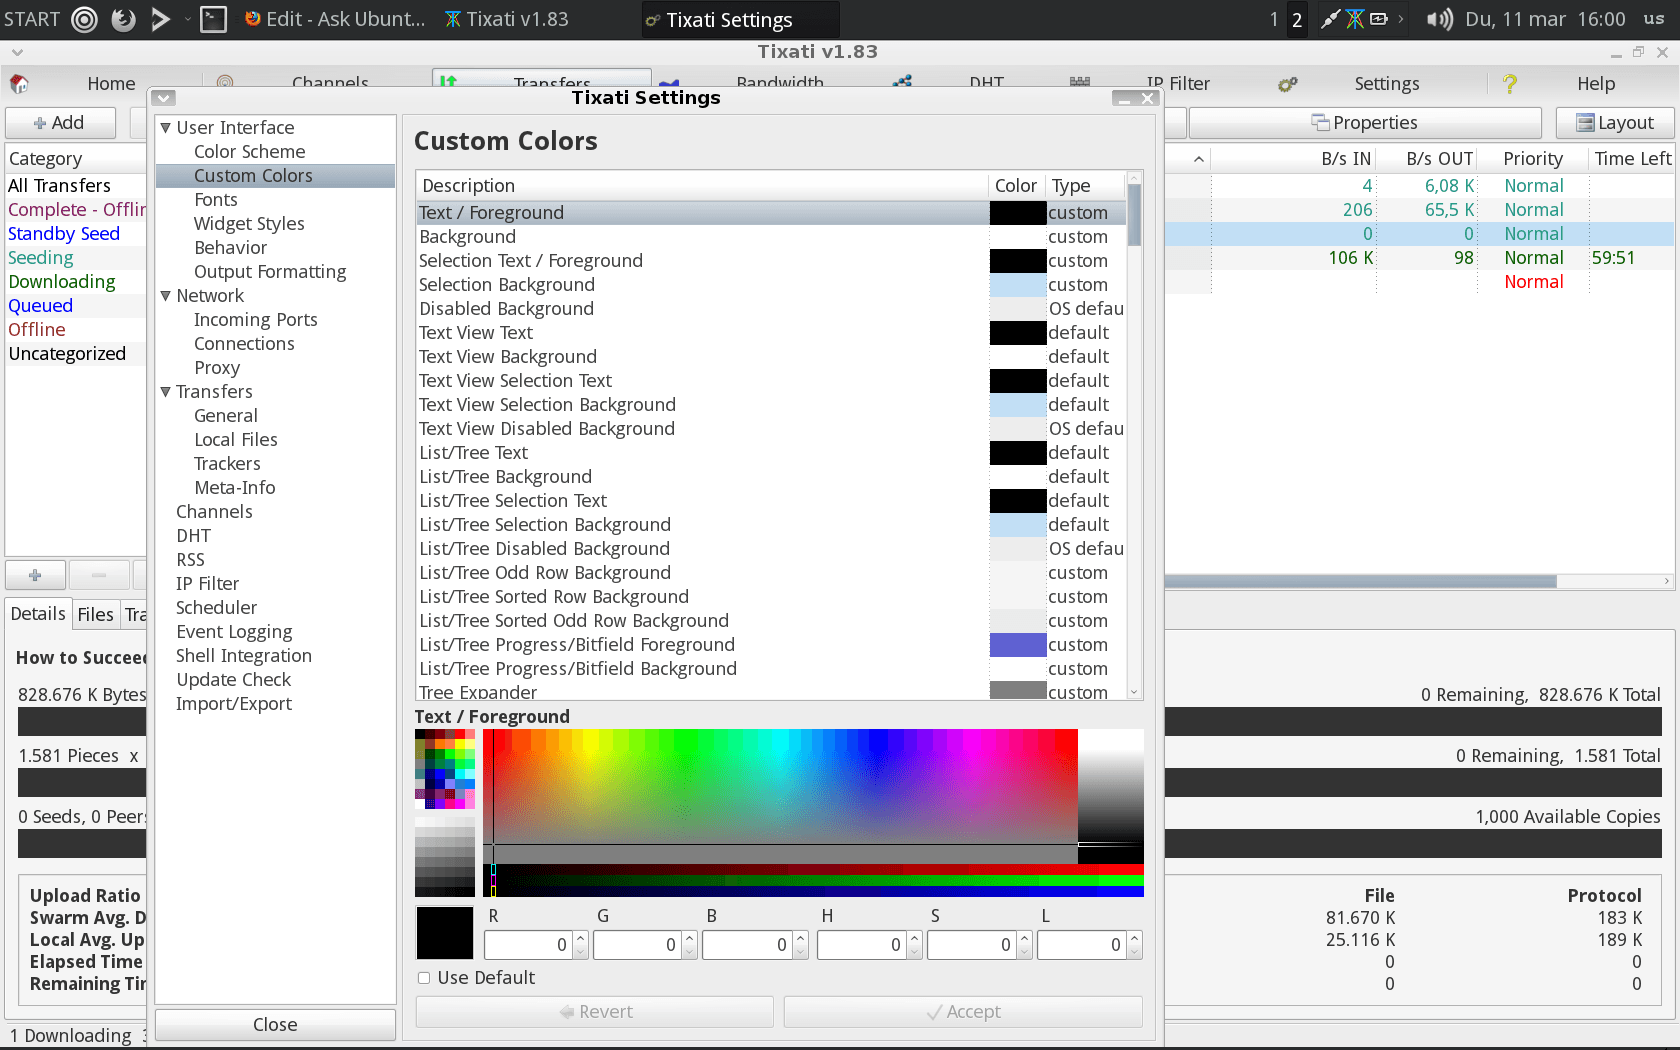The height and width of the screenshot is (1050, 1680).
Task: Click the Help question mark icon
Action: (x=1510, y=84)
